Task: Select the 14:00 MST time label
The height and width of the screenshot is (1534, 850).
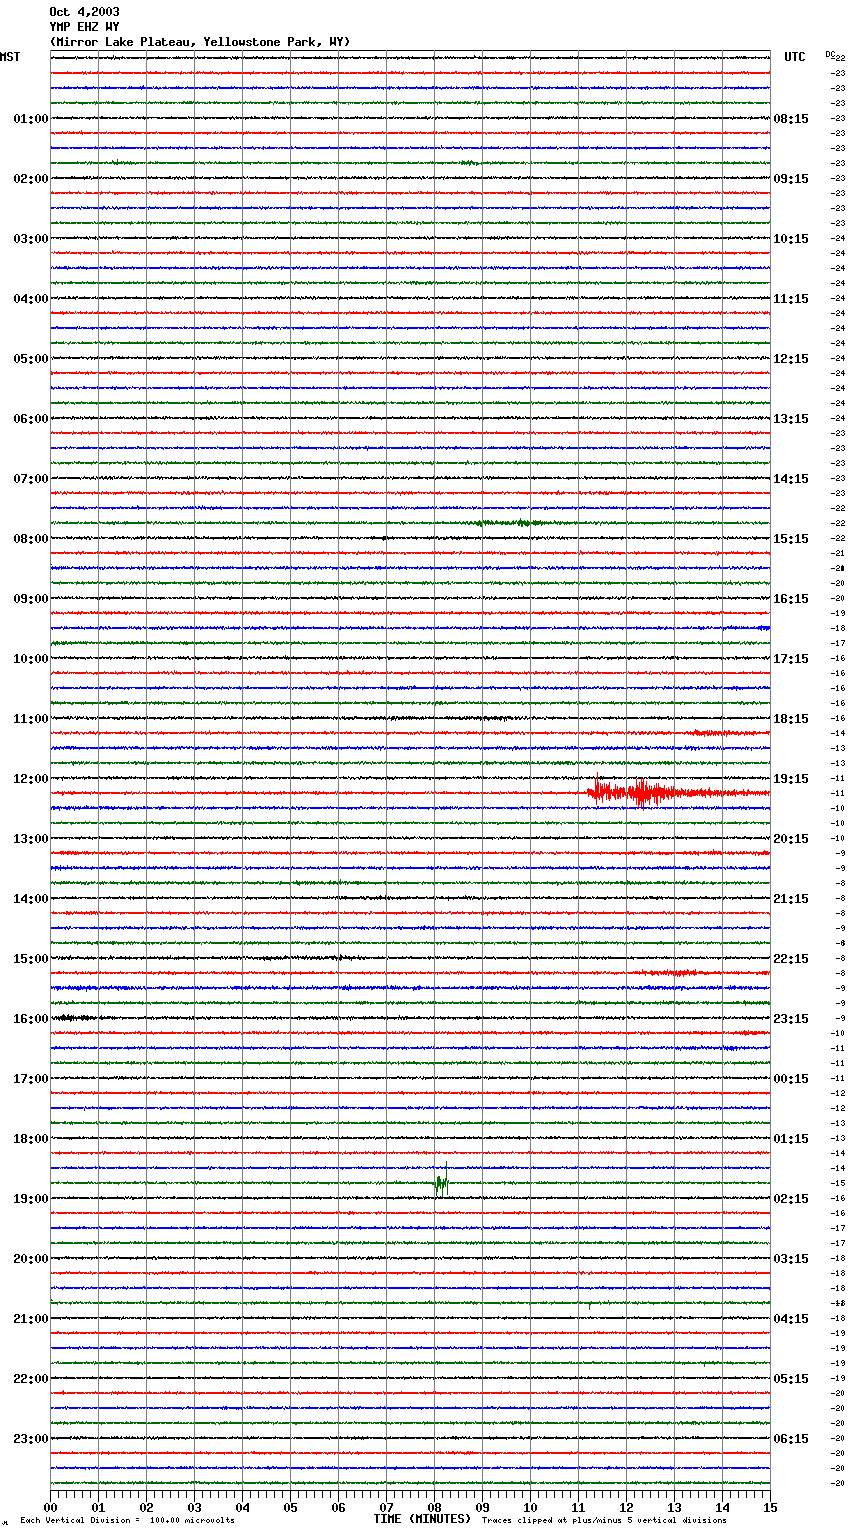Action: (31, 899)
